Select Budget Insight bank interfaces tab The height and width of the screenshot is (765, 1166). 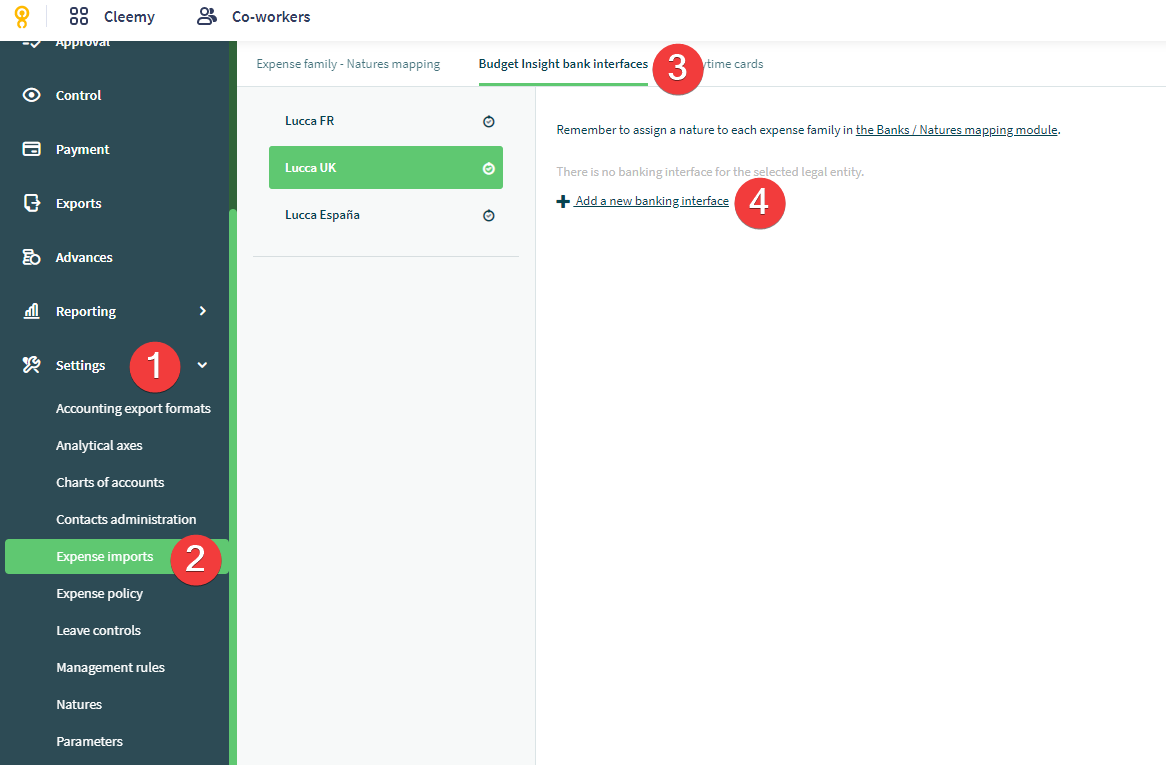(563, 64)
